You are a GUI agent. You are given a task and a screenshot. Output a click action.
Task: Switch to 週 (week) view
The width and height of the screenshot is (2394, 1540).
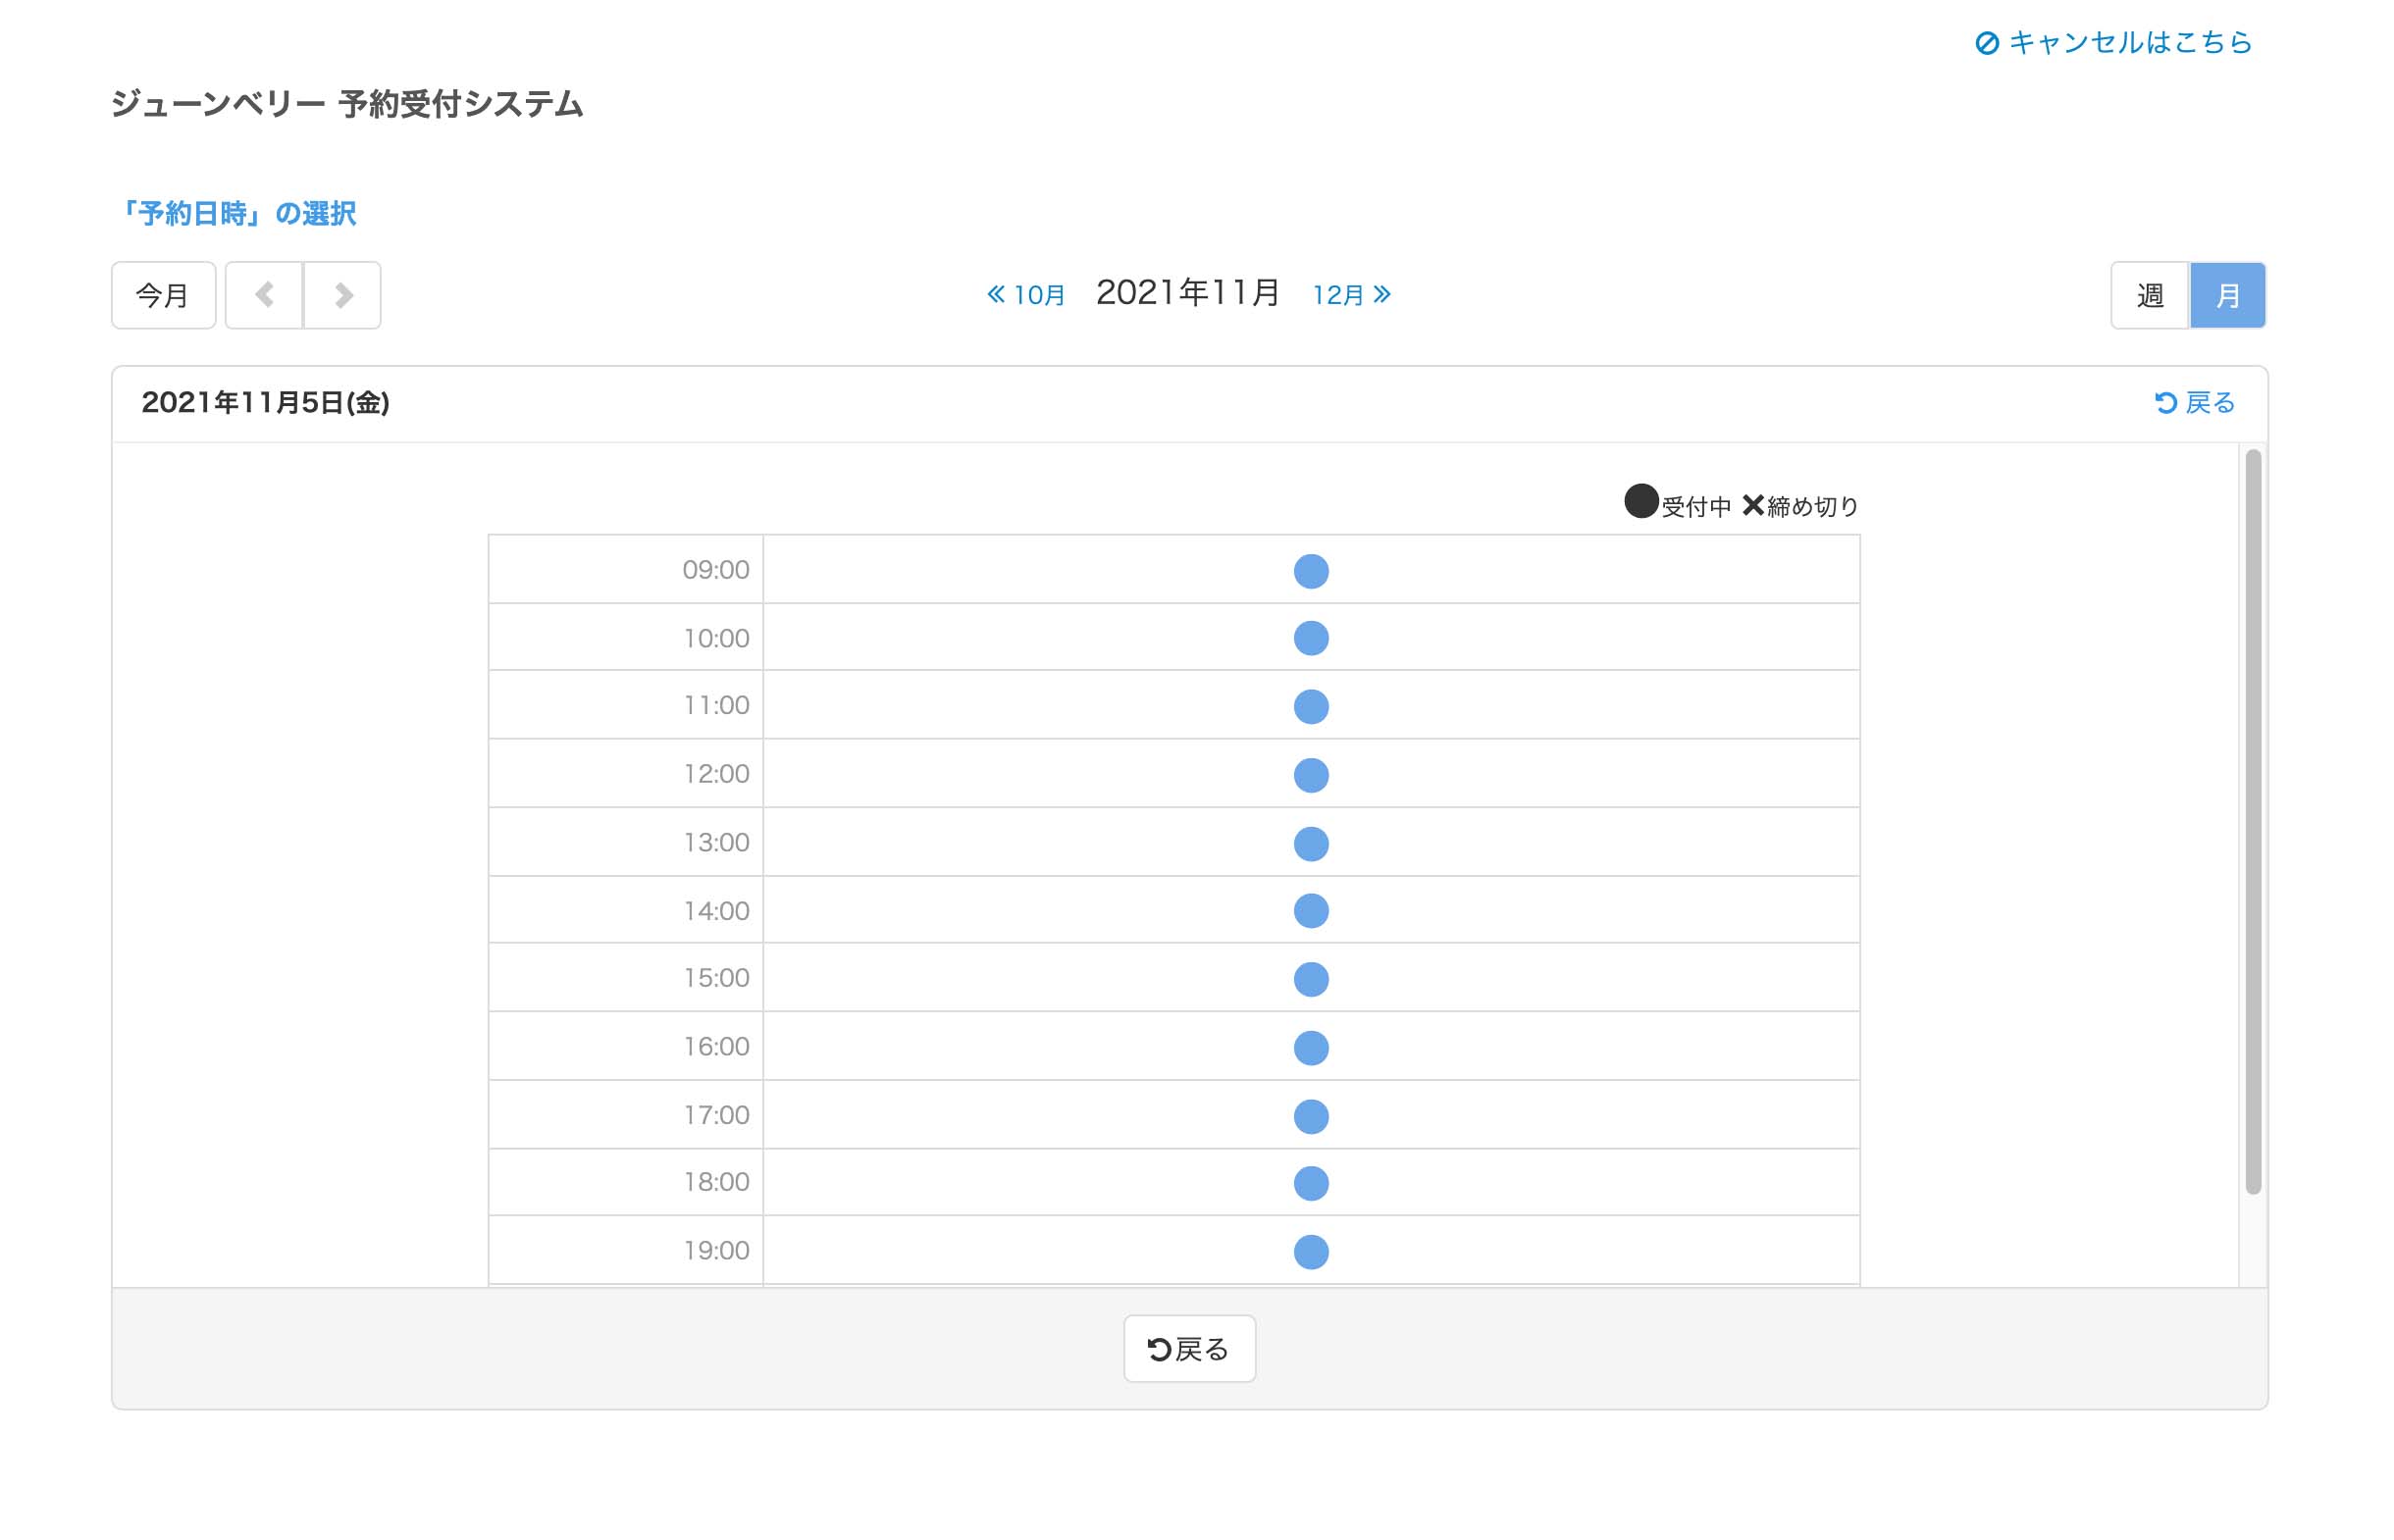pyautogui.click(x=2150, y=295)
